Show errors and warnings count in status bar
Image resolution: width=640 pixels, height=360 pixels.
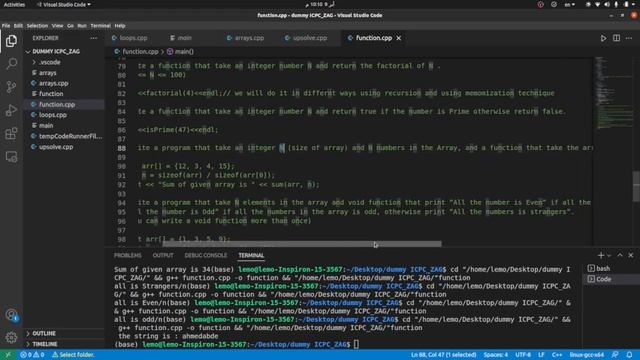32,355
